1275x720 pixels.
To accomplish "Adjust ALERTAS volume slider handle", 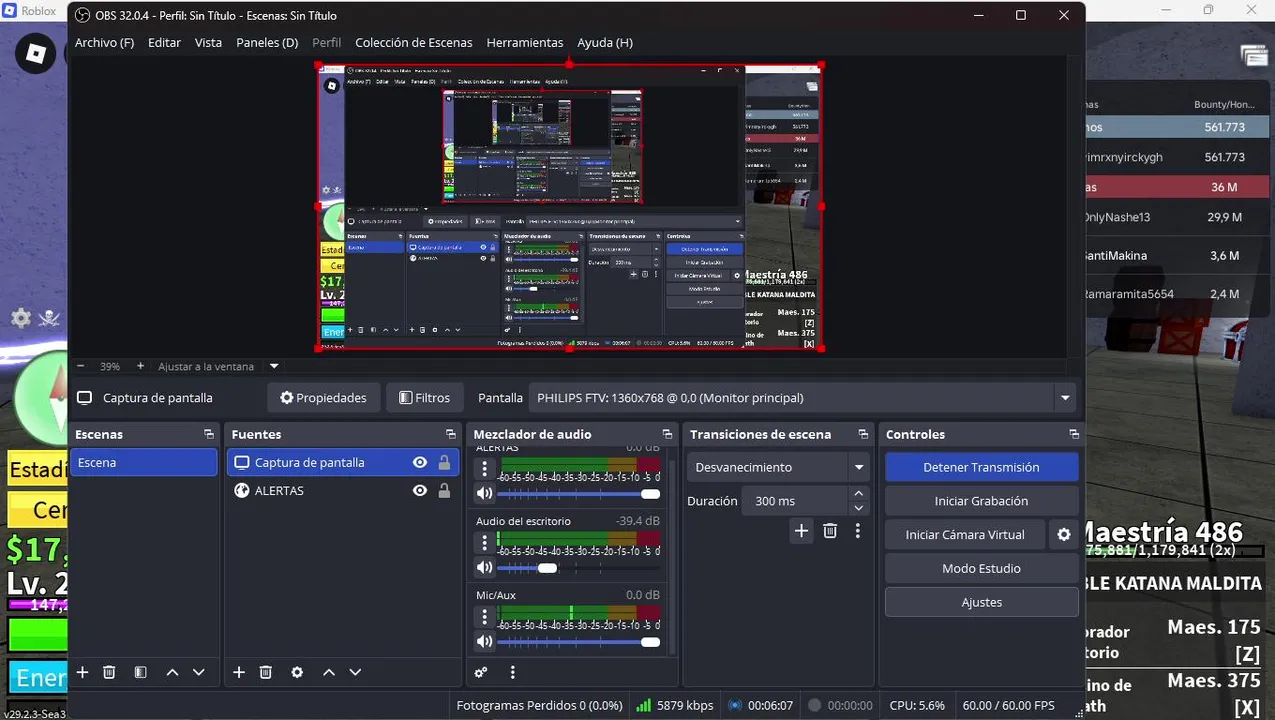I will pyautogui.click(x=651, y=494).
